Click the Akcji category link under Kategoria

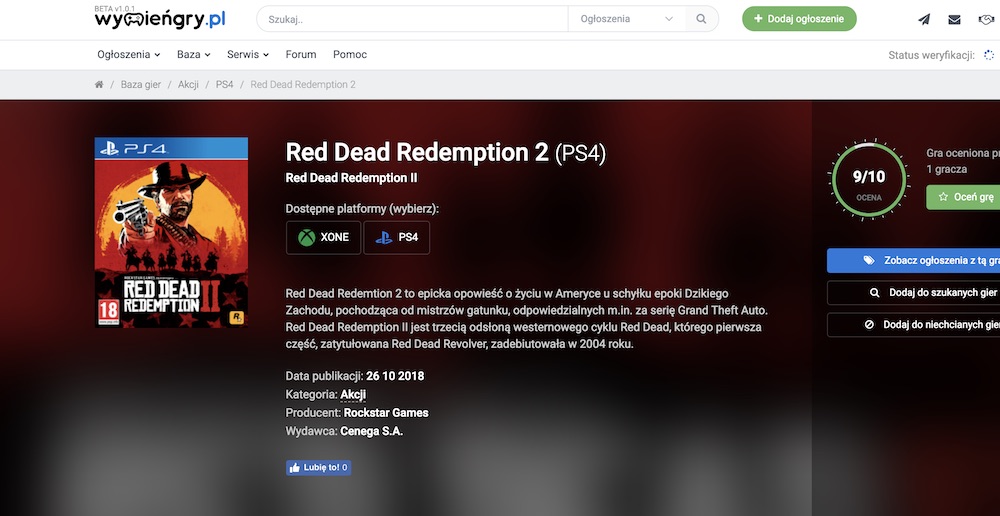[353, 394]
